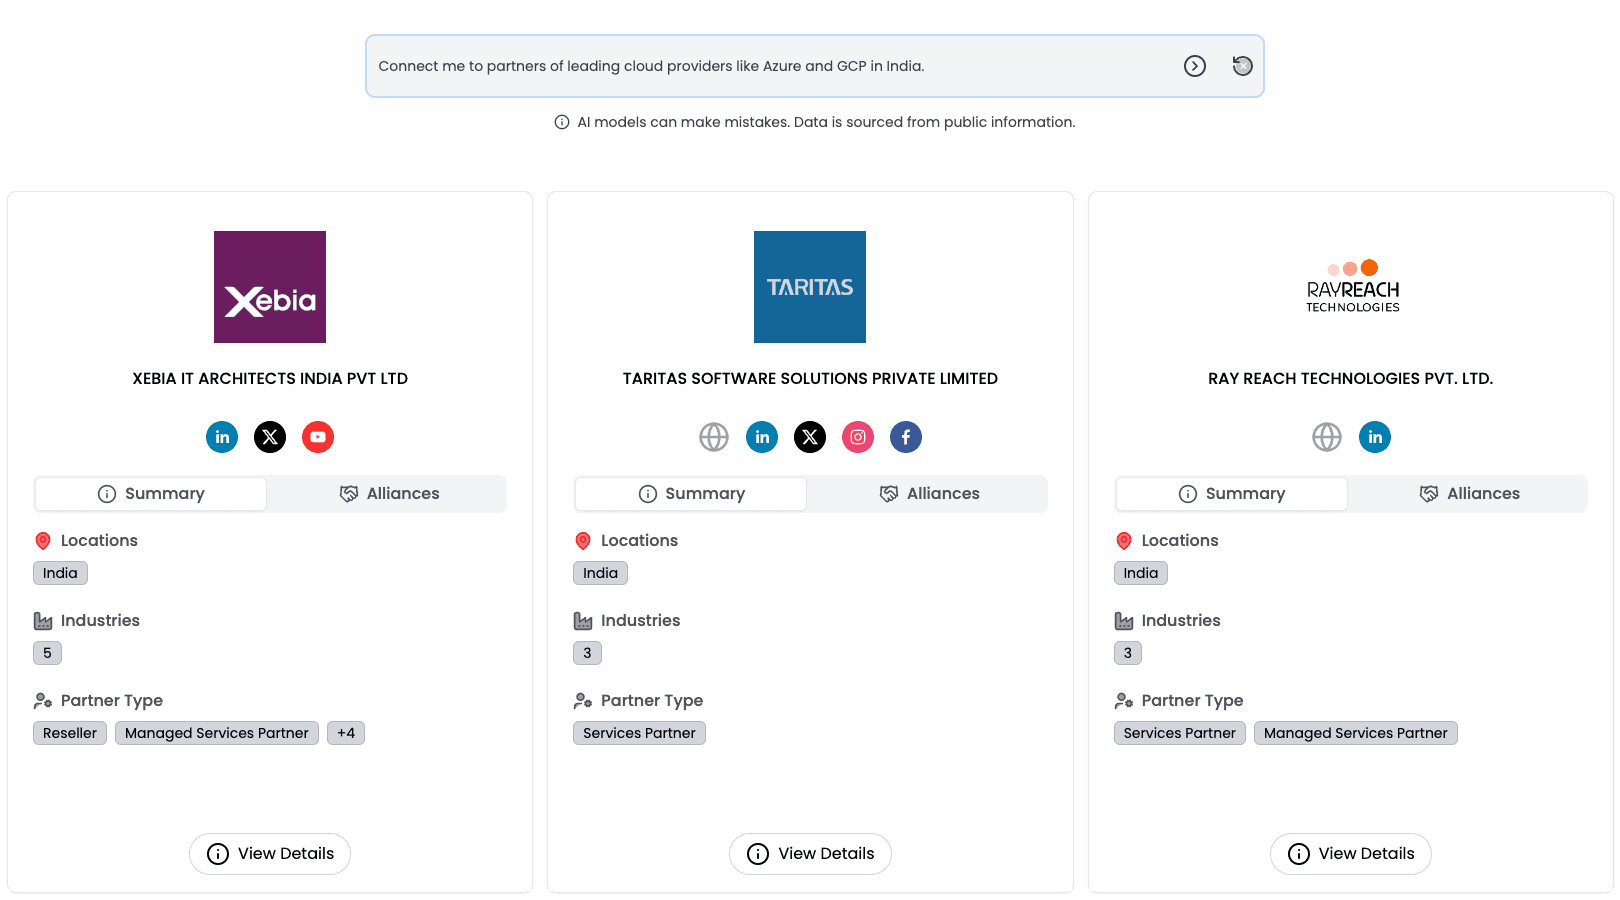View Details for Taritas Software Solutions
This screenshot has width=1620, height=900.
coord(810,854)
